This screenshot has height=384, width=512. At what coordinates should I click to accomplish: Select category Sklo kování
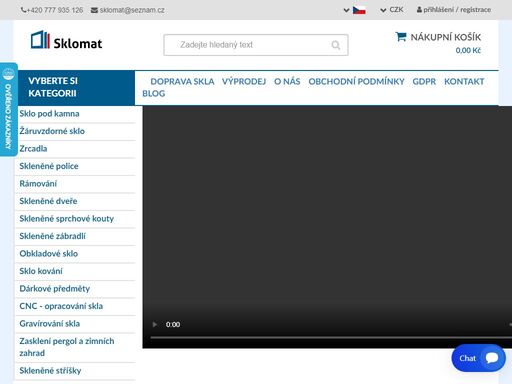coord(41,271)
